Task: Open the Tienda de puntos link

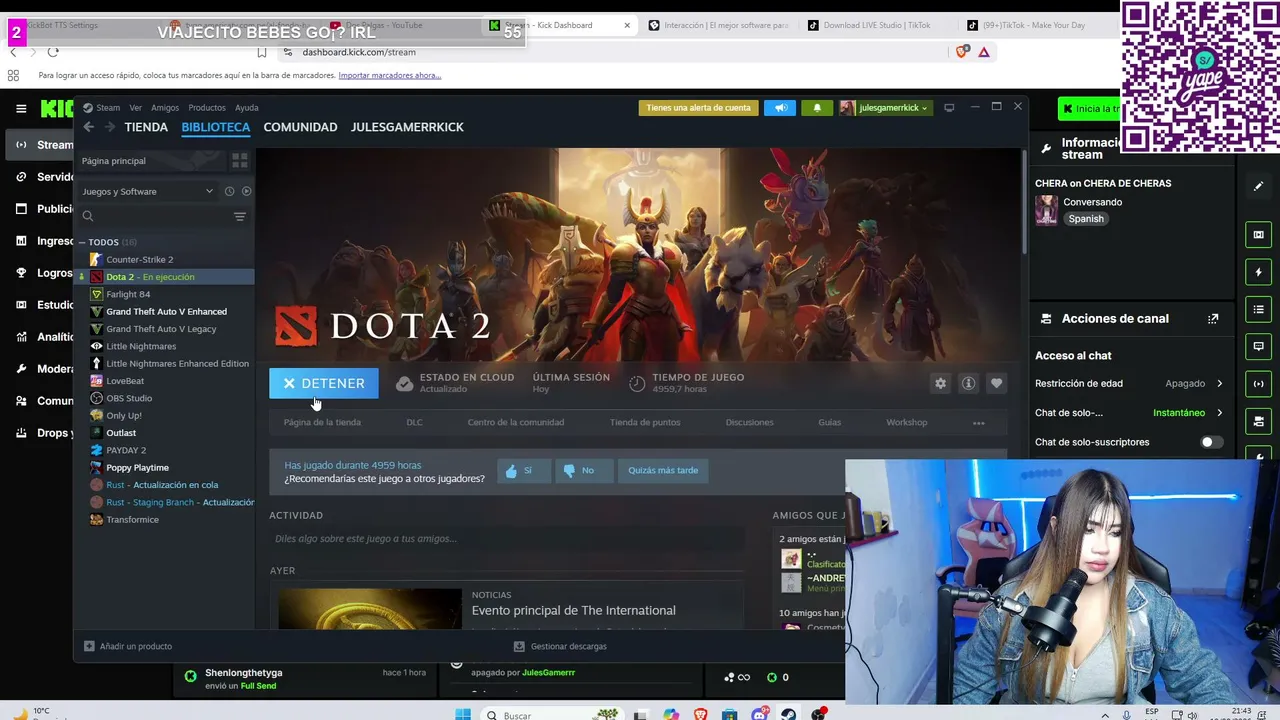Action: click(x=645, y=422)
